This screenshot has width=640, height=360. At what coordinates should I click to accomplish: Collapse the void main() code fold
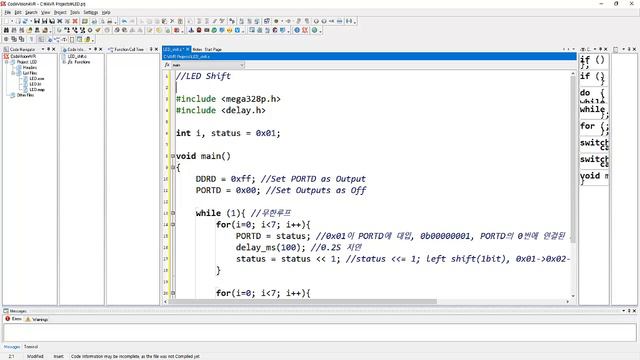173,156
